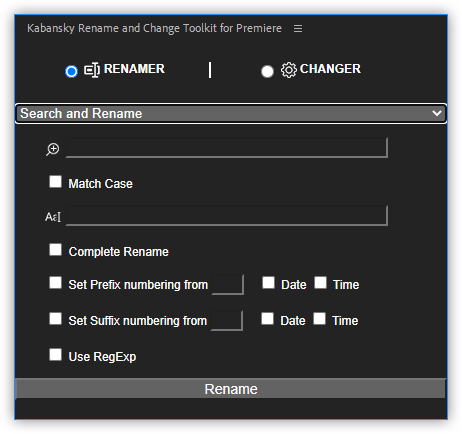Toggle the Use RegExp checkbox
Viewport: 462px width, 434px height.
pyautogui.click(x=55, y=355)
